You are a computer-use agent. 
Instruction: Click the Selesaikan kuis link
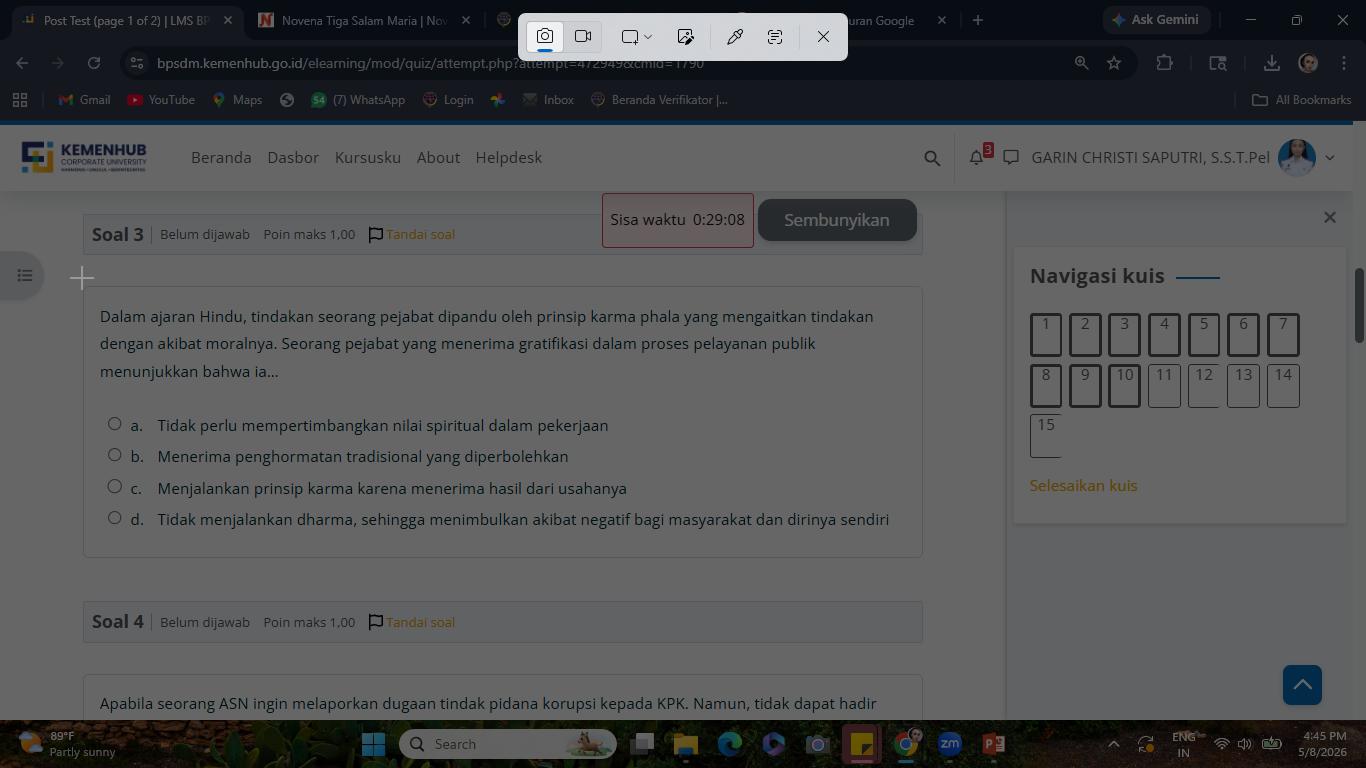[x=1083, y=485]
